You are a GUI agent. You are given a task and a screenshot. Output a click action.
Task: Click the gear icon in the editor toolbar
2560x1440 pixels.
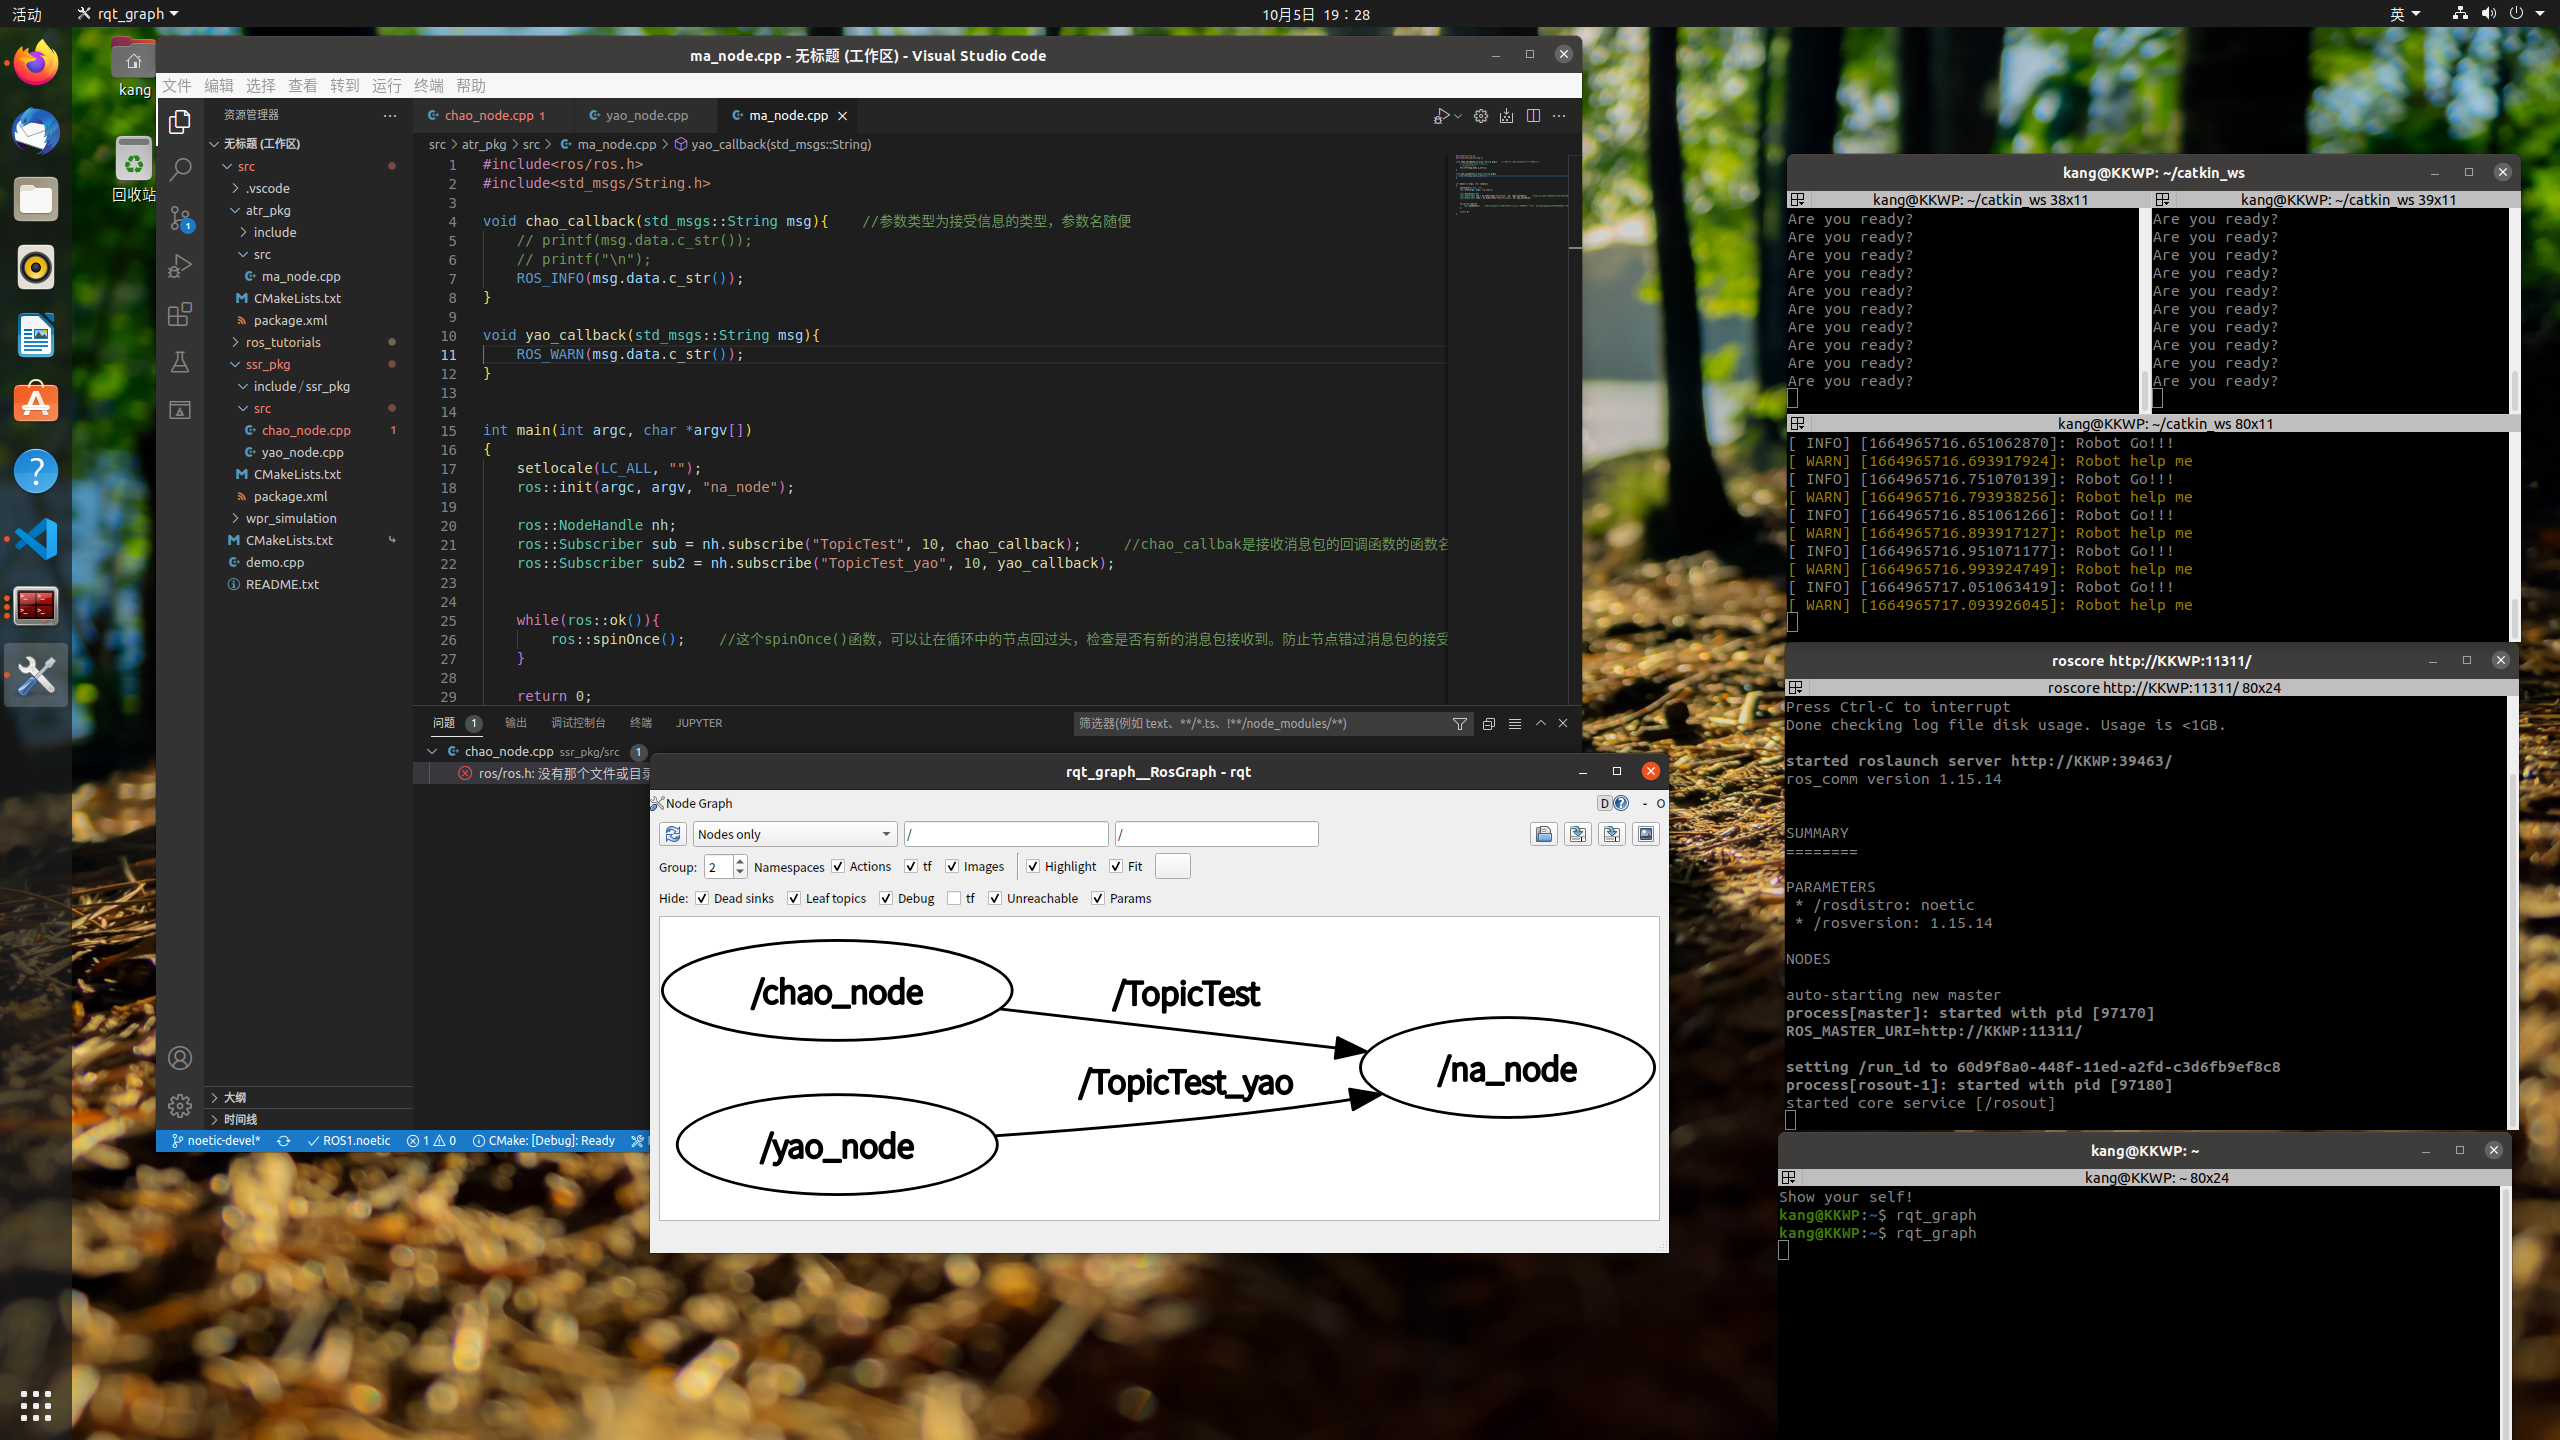(x=1481, y=116)
